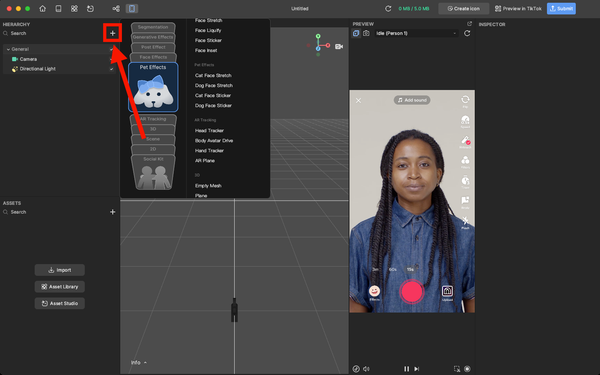Click the Import button

tap(60, 270)
